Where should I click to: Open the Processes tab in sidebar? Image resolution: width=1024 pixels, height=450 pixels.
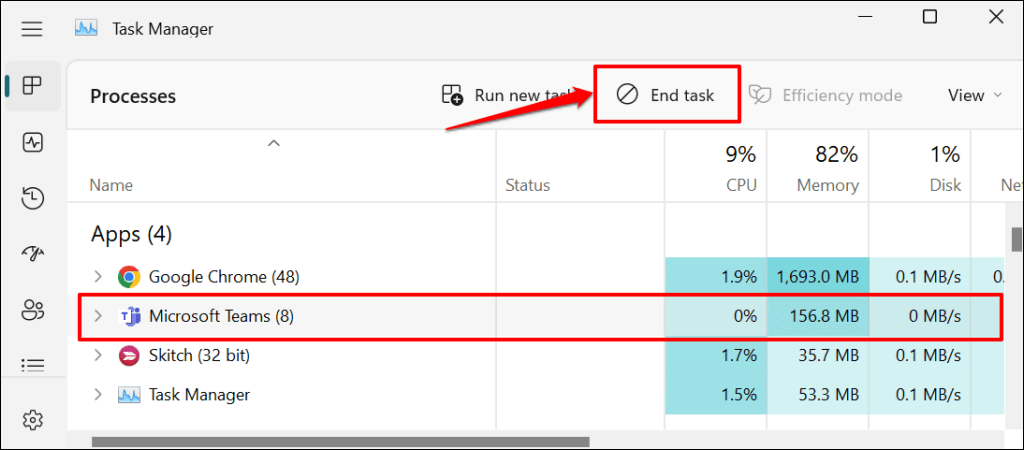(x=32, y=85)
